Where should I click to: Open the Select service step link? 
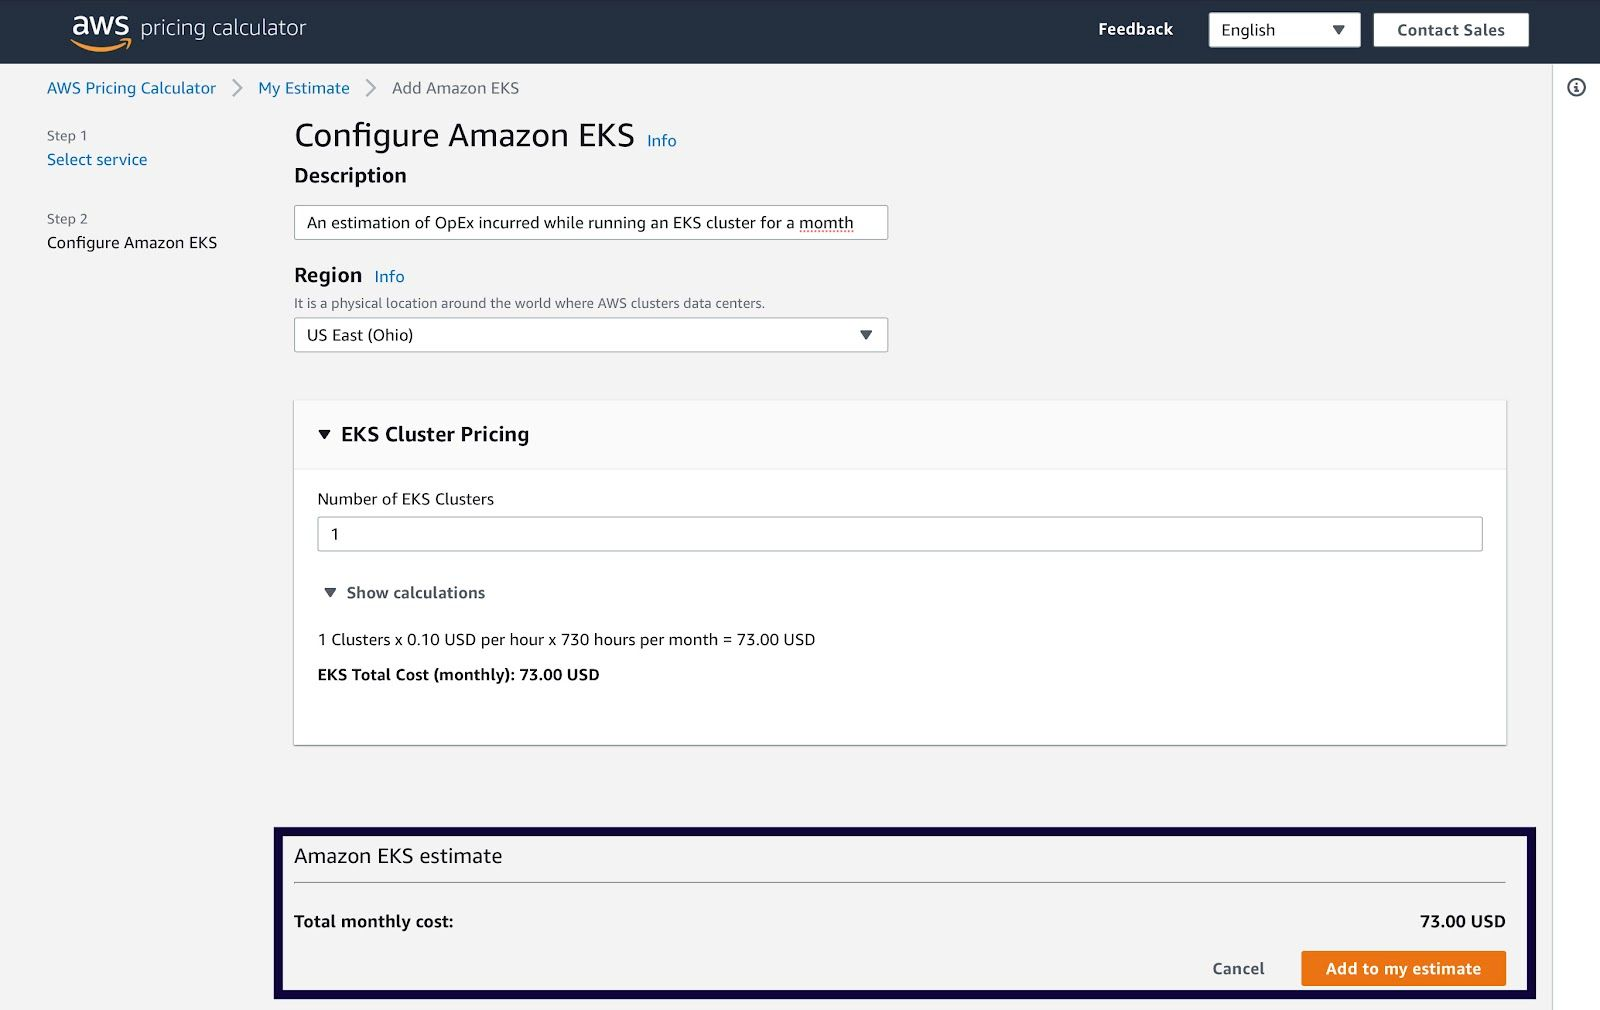97,160
